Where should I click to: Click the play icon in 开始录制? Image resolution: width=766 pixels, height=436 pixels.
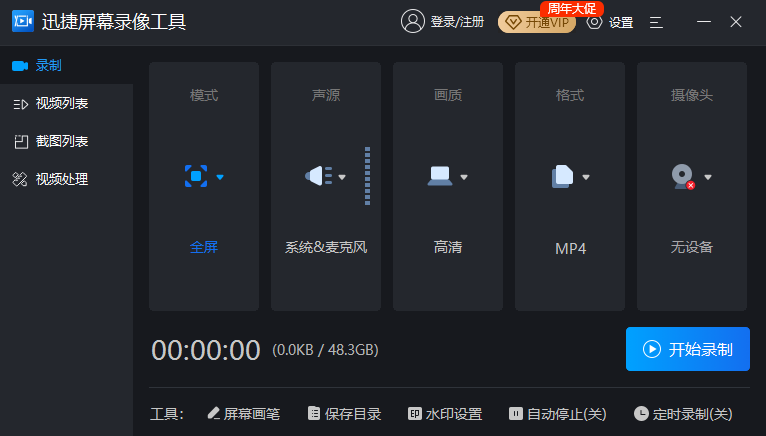[652, 349]
